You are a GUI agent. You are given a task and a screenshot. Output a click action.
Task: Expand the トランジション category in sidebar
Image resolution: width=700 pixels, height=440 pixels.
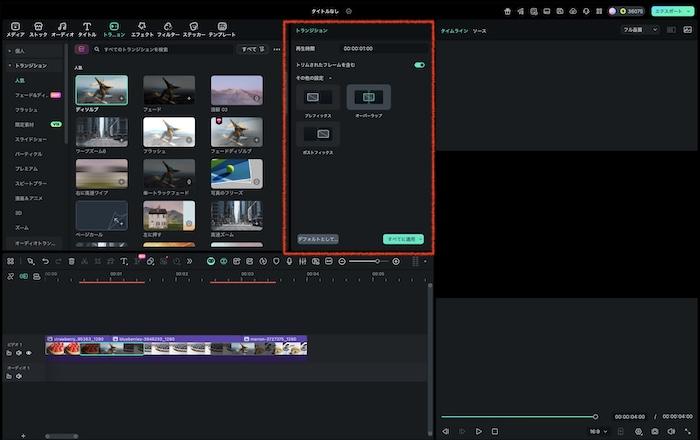coord(30,65)
